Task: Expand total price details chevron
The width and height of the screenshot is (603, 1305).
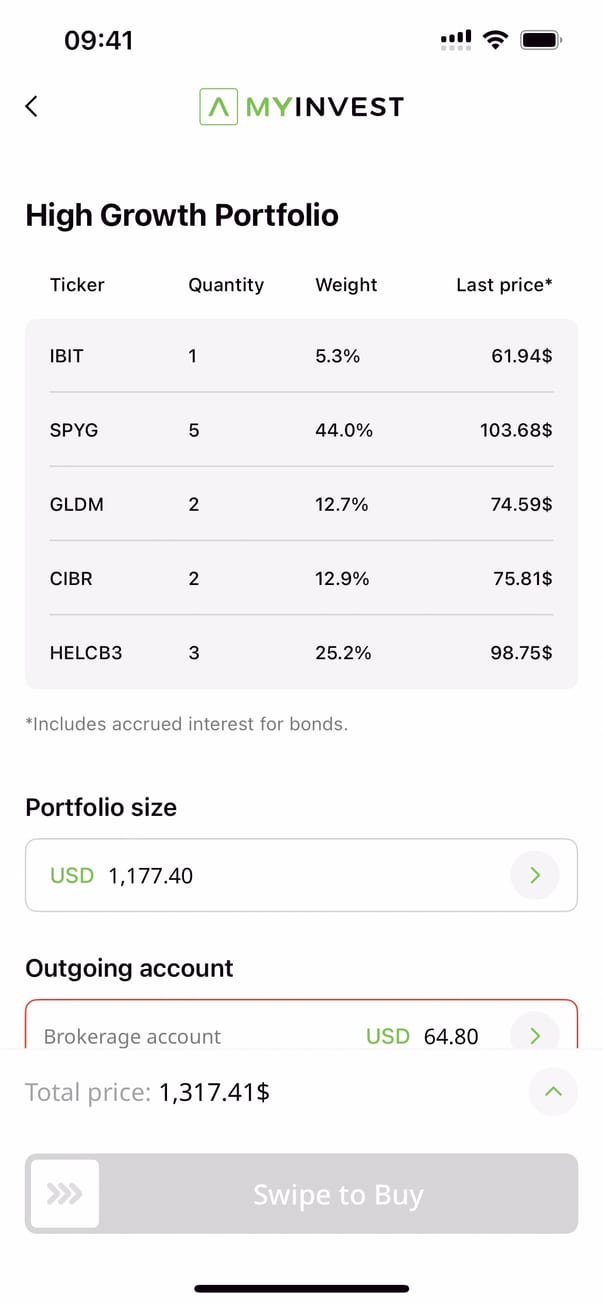Action: click(x=553, y=1092)
